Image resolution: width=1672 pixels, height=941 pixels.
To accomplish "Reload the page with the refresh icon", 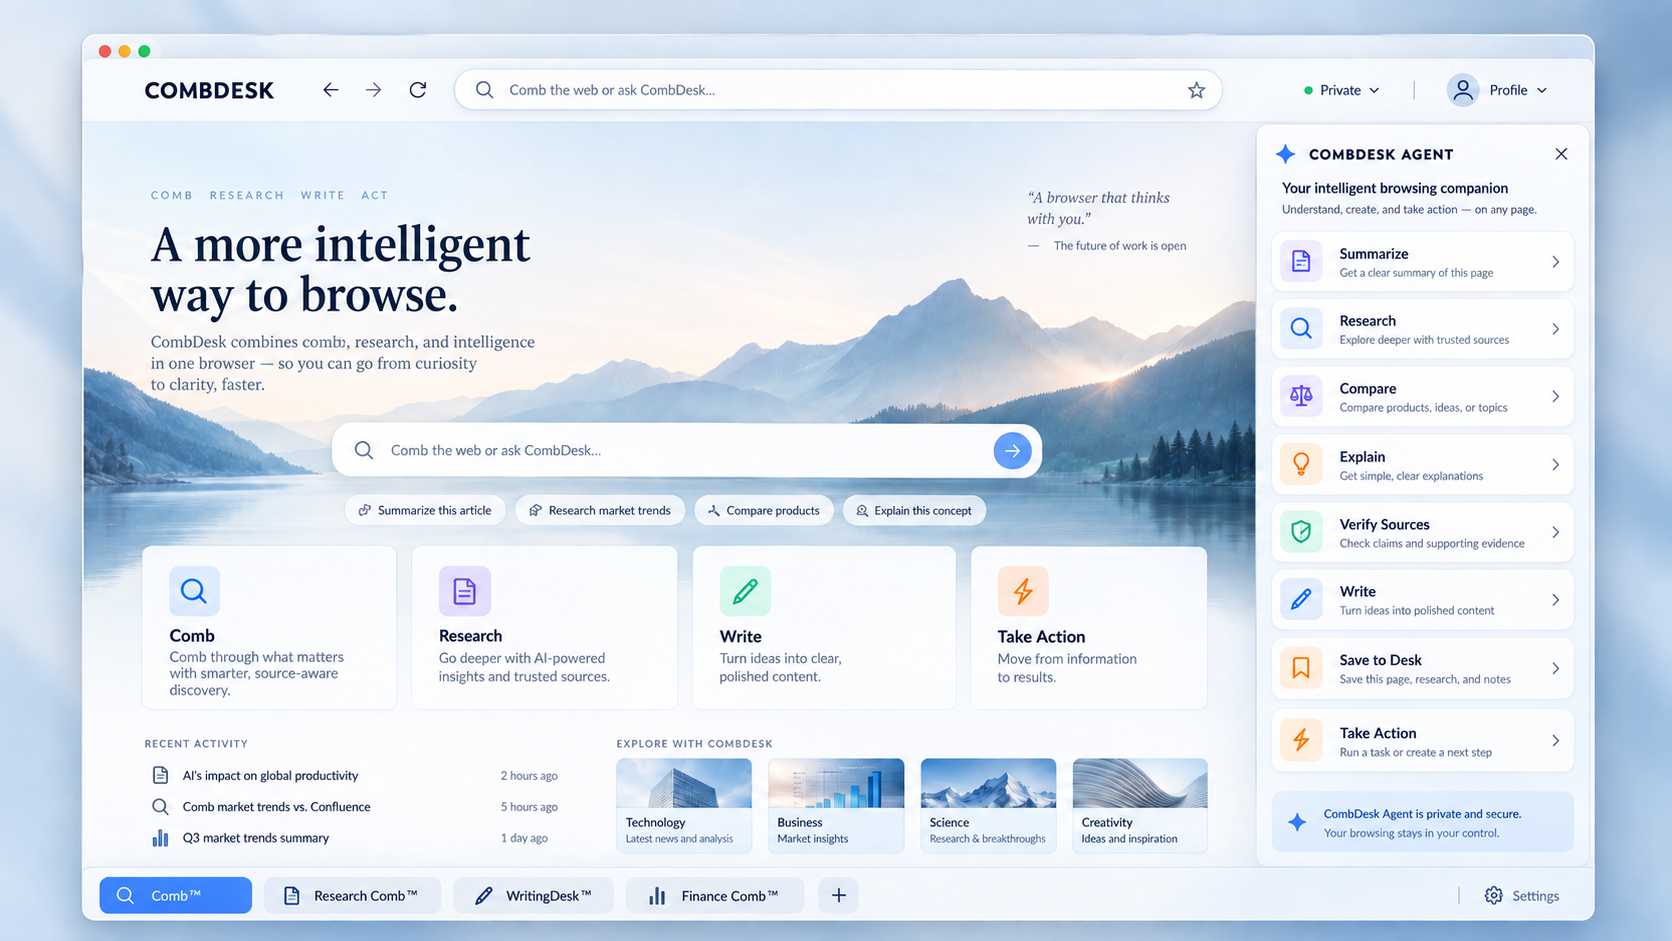I will pyautogui.click(x=418, y=90).
